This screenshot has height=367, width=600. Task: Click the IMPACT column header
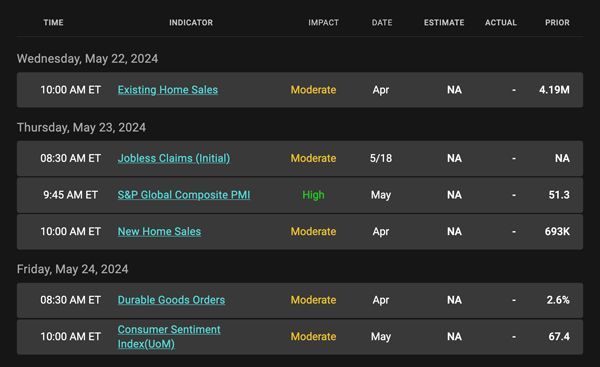323,23
